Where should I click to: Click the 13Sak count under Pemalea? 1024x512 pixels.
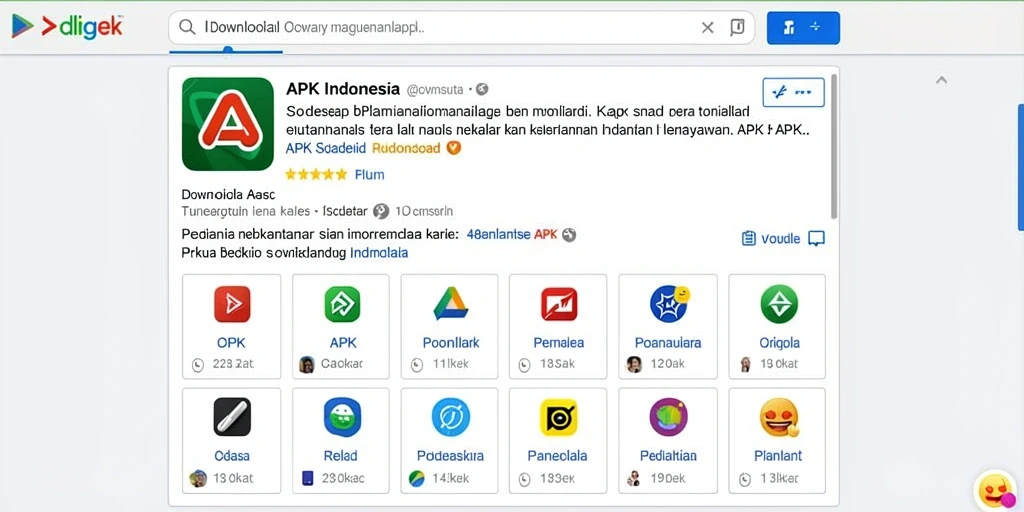click(x=558, y=364)
